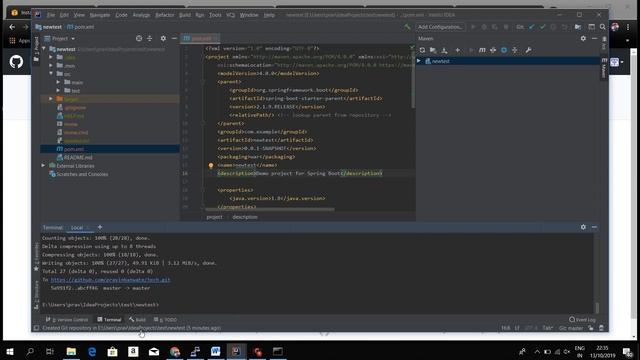Open Project panel gear settings
Screen dimensions: 640x360
[x=163, y=38]
